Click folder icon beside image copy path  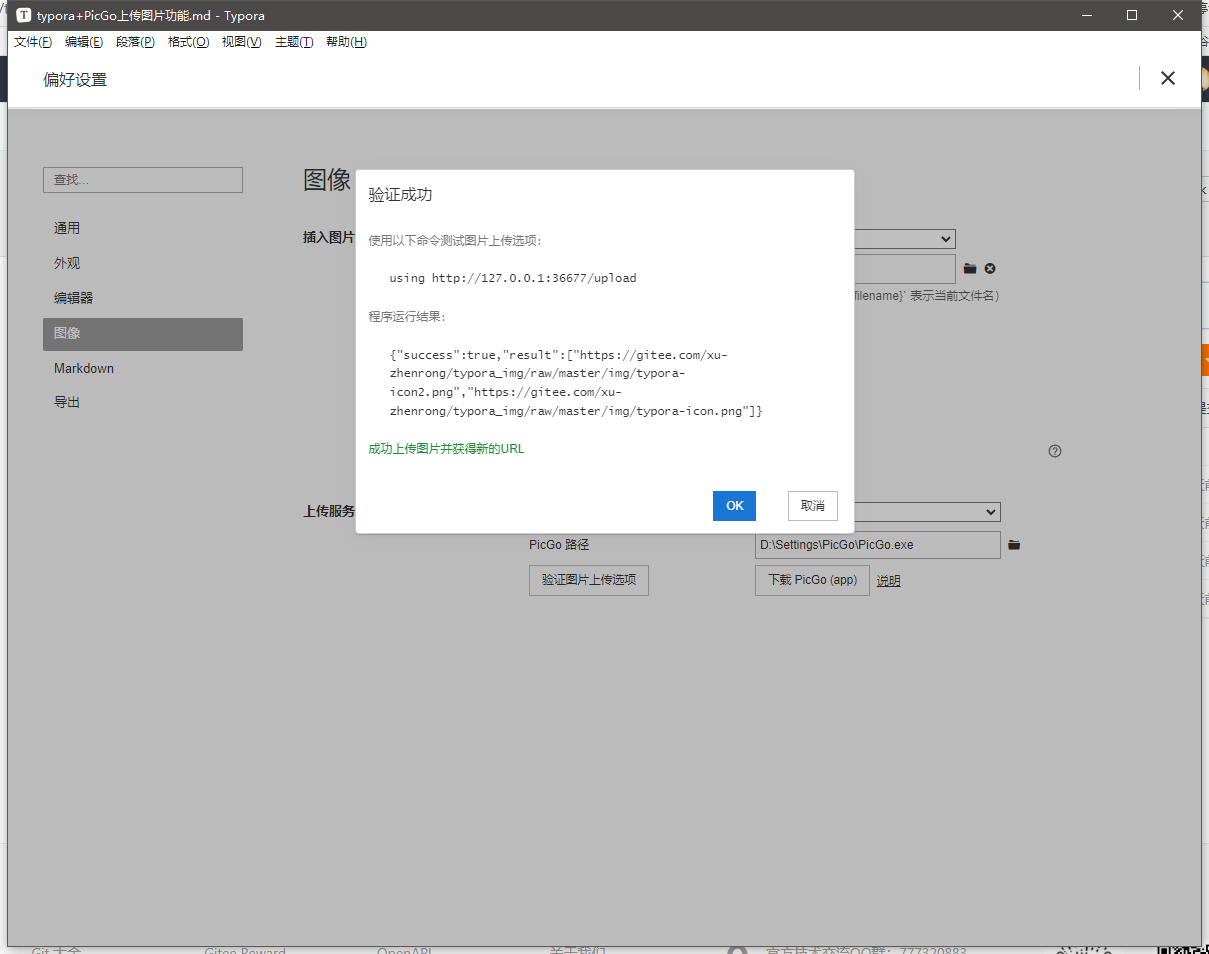(970, 268)
